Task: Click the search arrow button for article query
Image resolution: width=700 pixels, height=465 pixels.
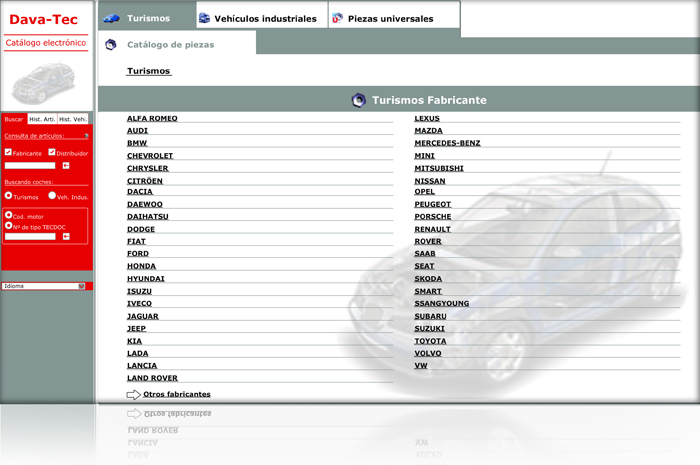Action: [x=66, y=166]
